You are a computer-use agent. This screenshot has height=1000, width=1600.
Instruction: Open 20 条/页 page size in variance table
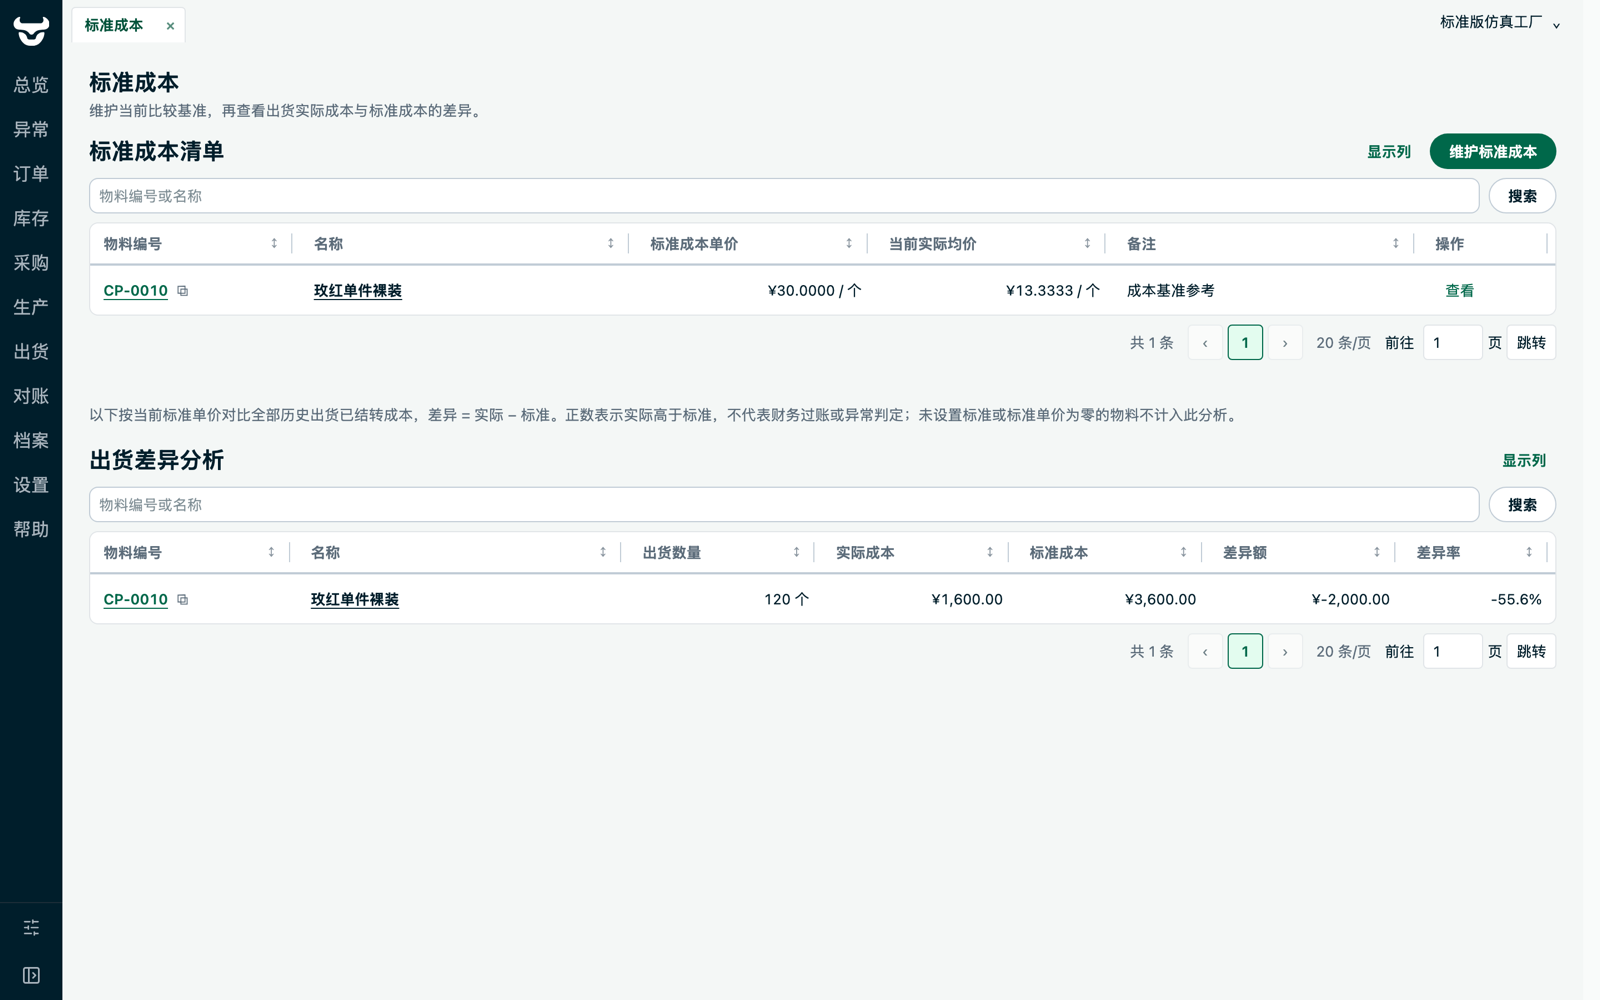pos(1343,652)
